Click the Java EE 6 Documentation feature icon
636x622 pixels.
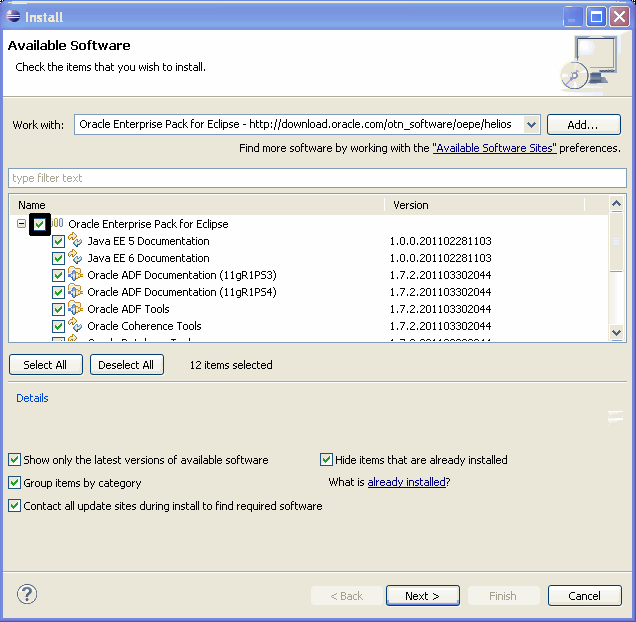coord(75,258)
